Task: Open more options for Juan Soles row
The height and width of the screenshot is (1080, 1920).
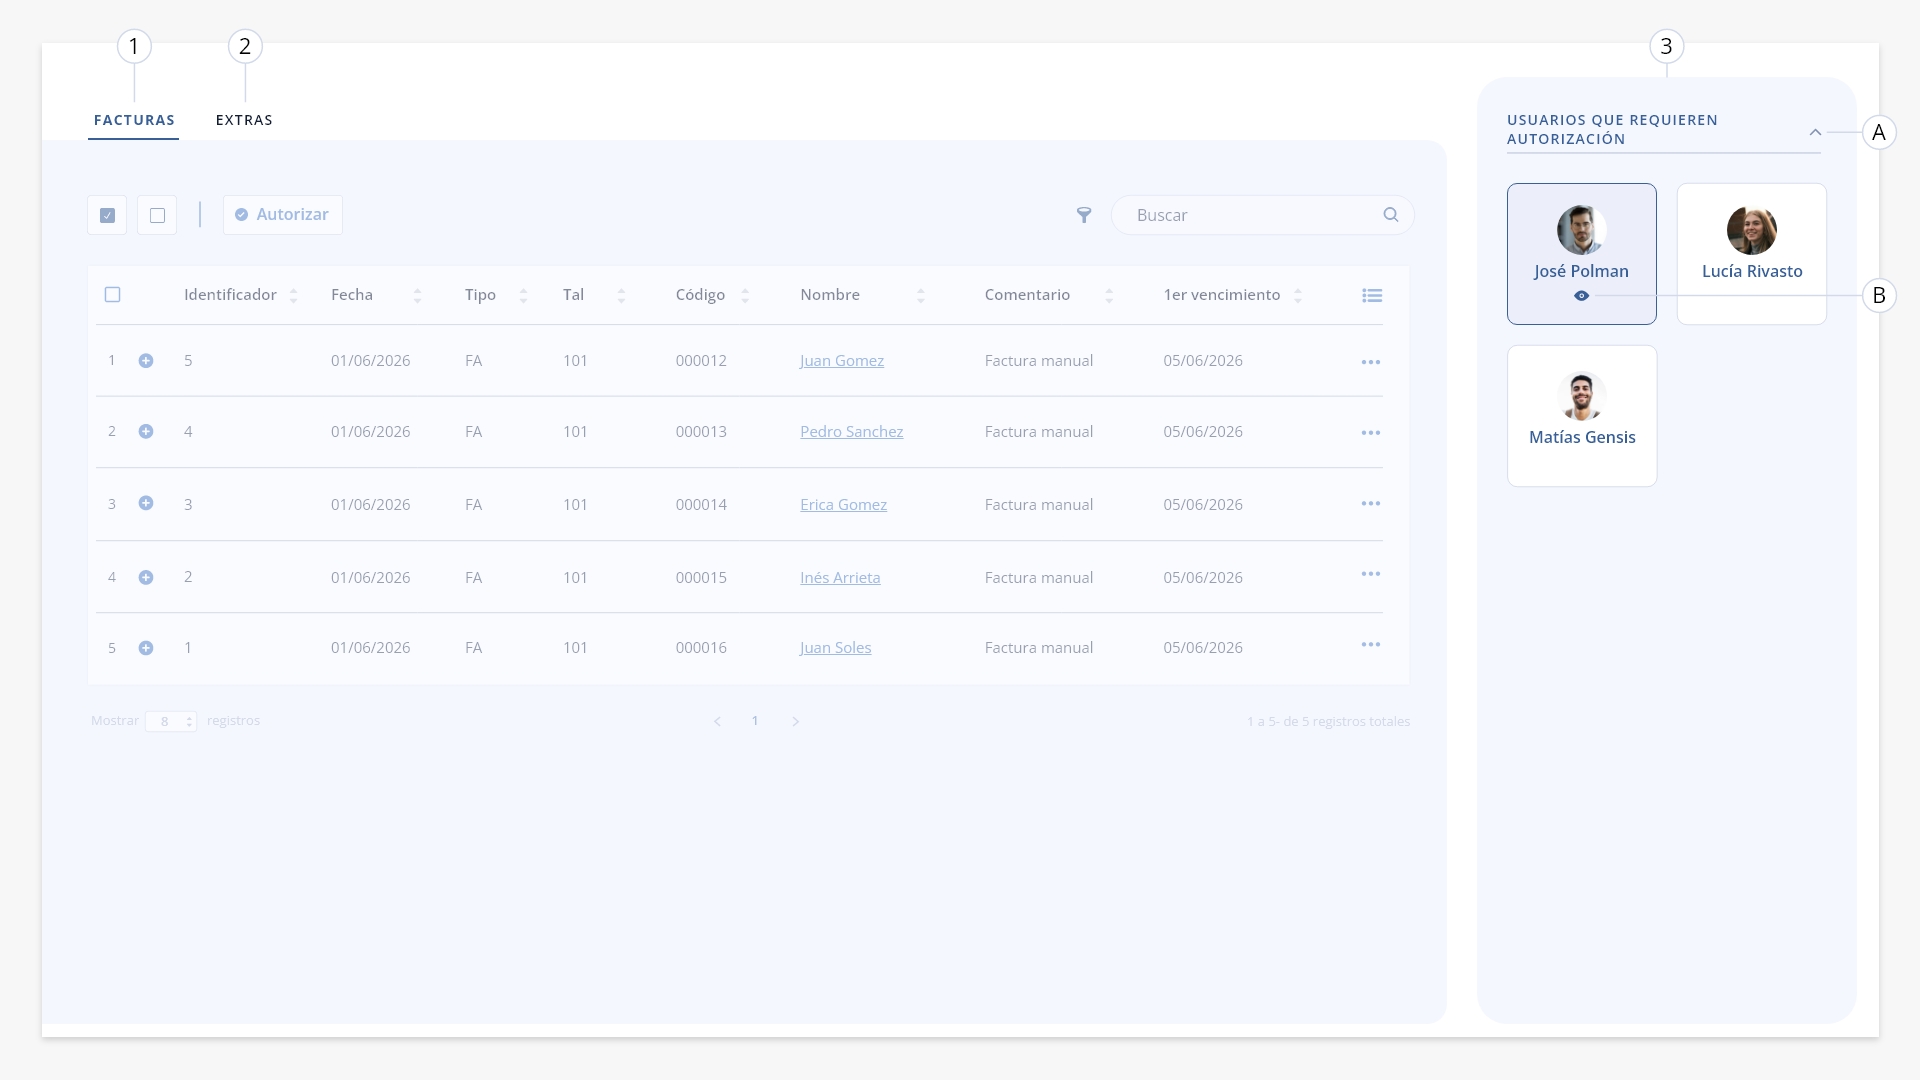Action: coord(1371,645)
